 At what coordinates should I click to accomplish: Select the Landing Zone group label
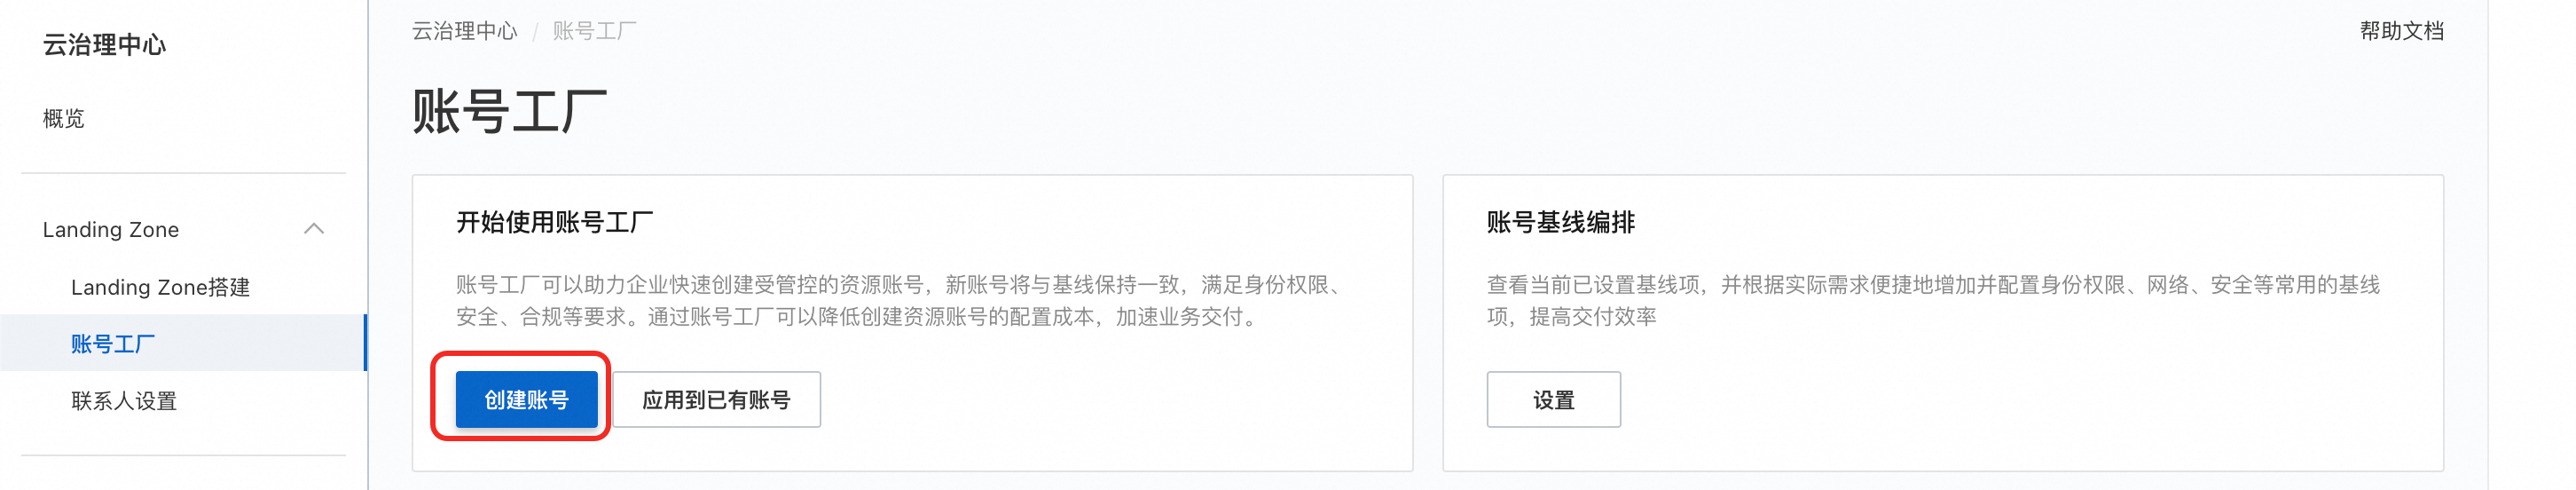[x=111, y=229]
